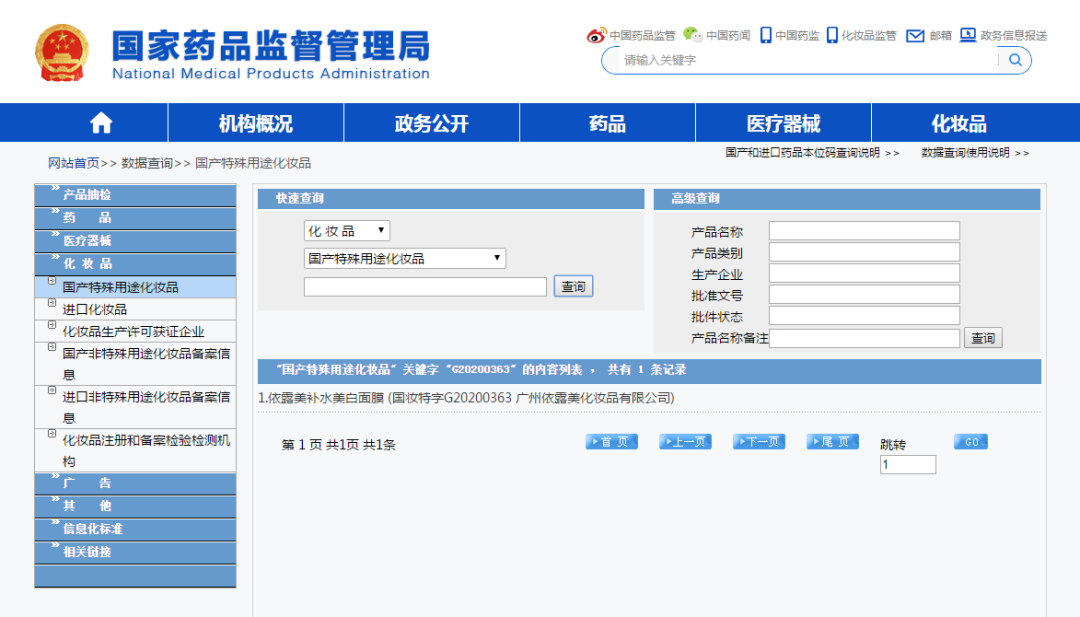Click the 政务信息报送 computer icon
Screen dimensions: 1080x617
click(x=968, y=35)
